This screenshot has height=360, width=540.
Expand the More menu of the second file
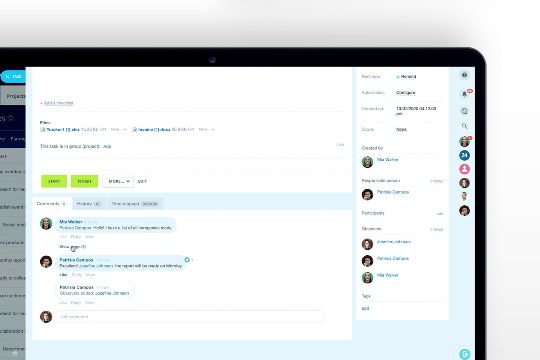pos(206,130)
